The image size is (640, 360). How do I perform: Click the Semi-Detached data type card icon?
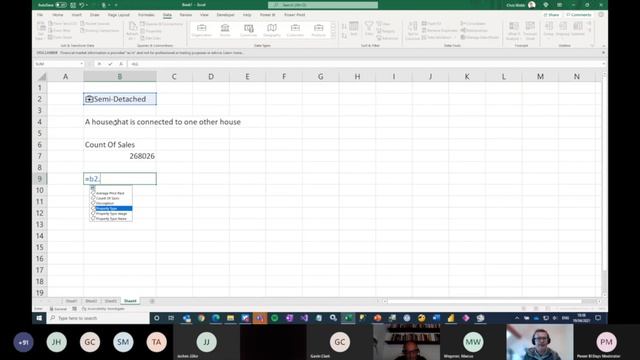coord(89,99)
